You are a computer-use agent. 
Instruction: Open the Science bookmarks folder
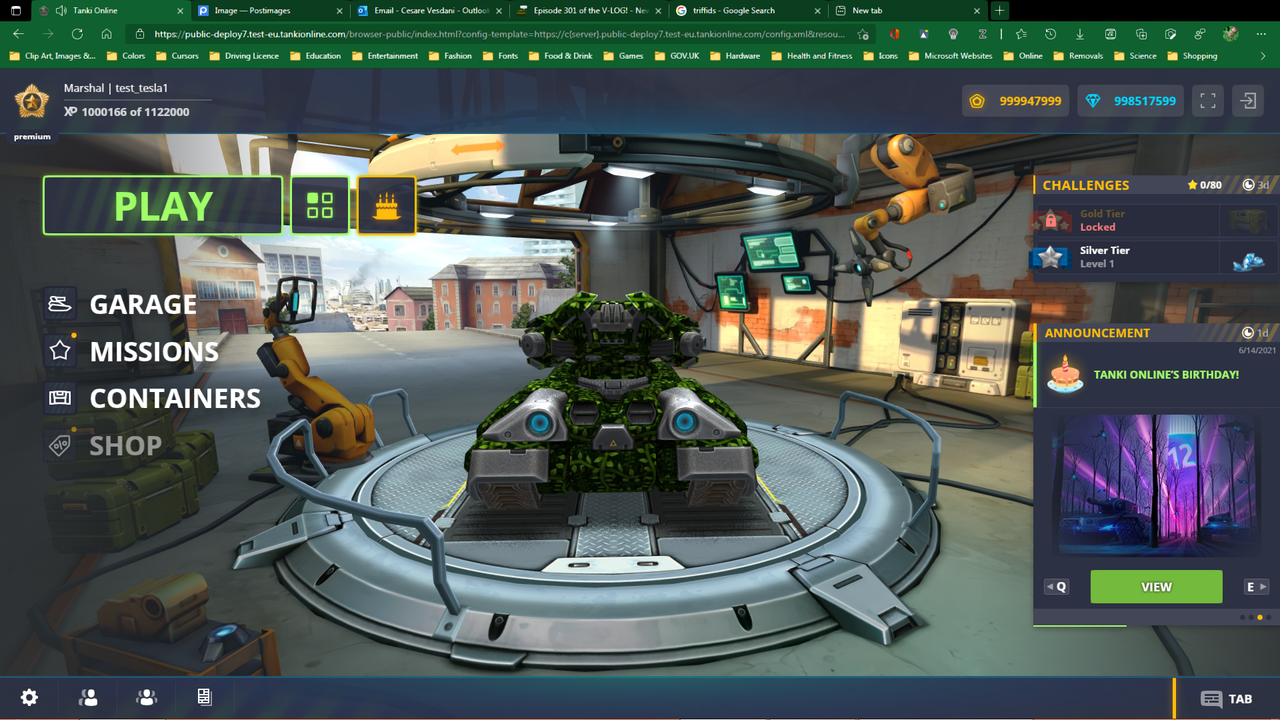[1135, 56]
